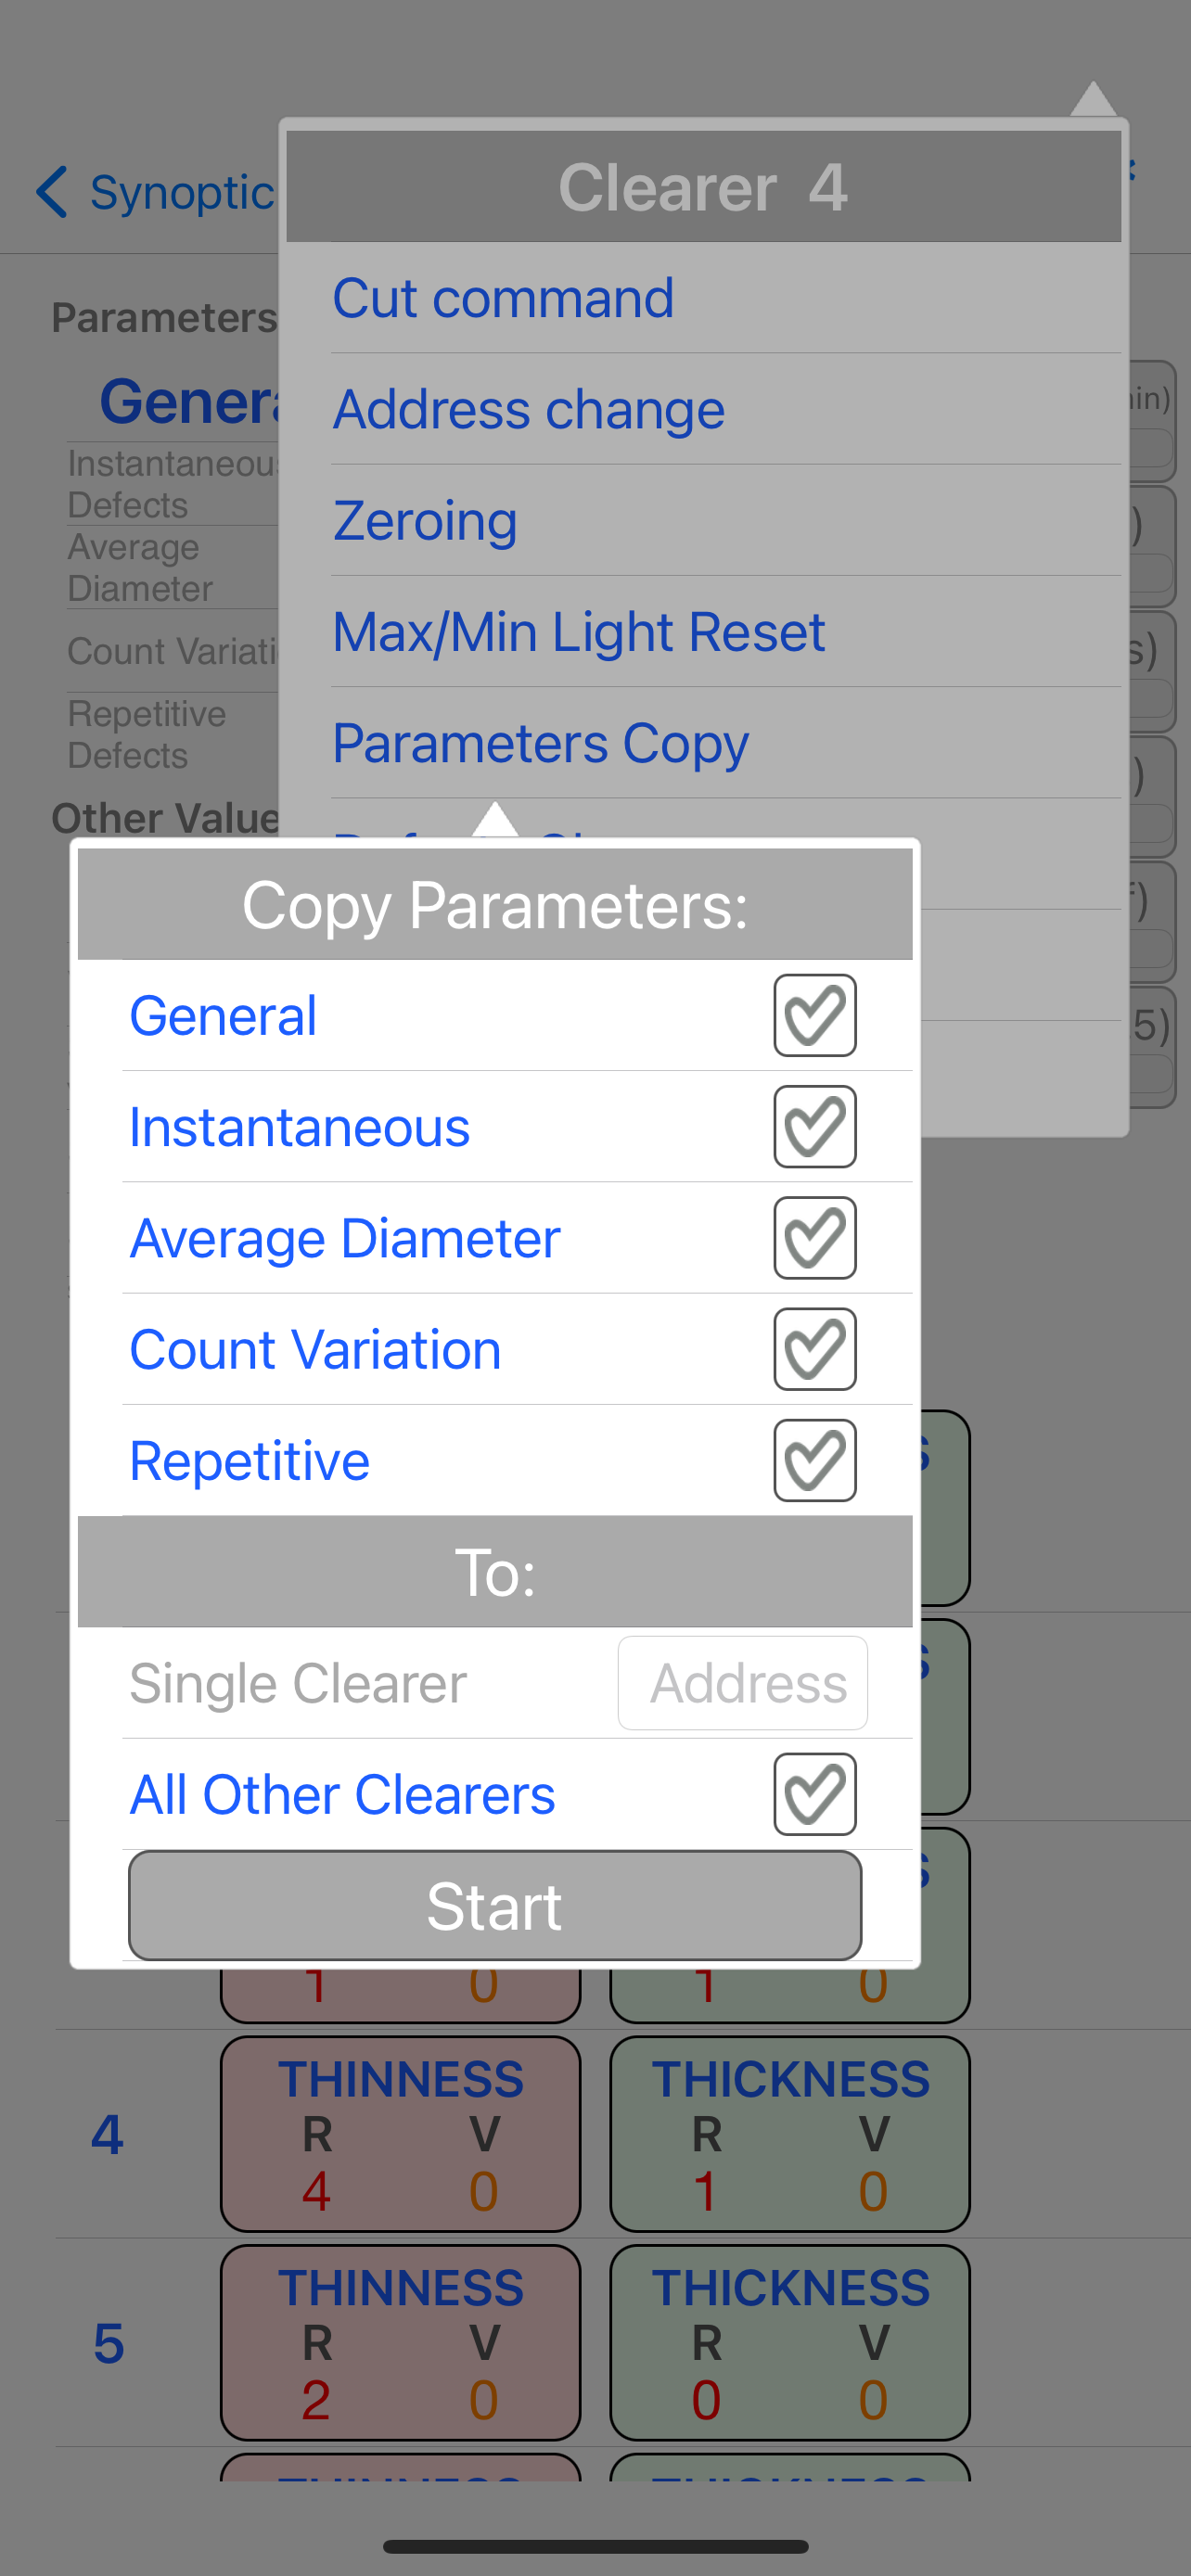Toggle the Average Diameter checkbox
This screenshot has width=1191, height=2576.
coord(814,1237)
